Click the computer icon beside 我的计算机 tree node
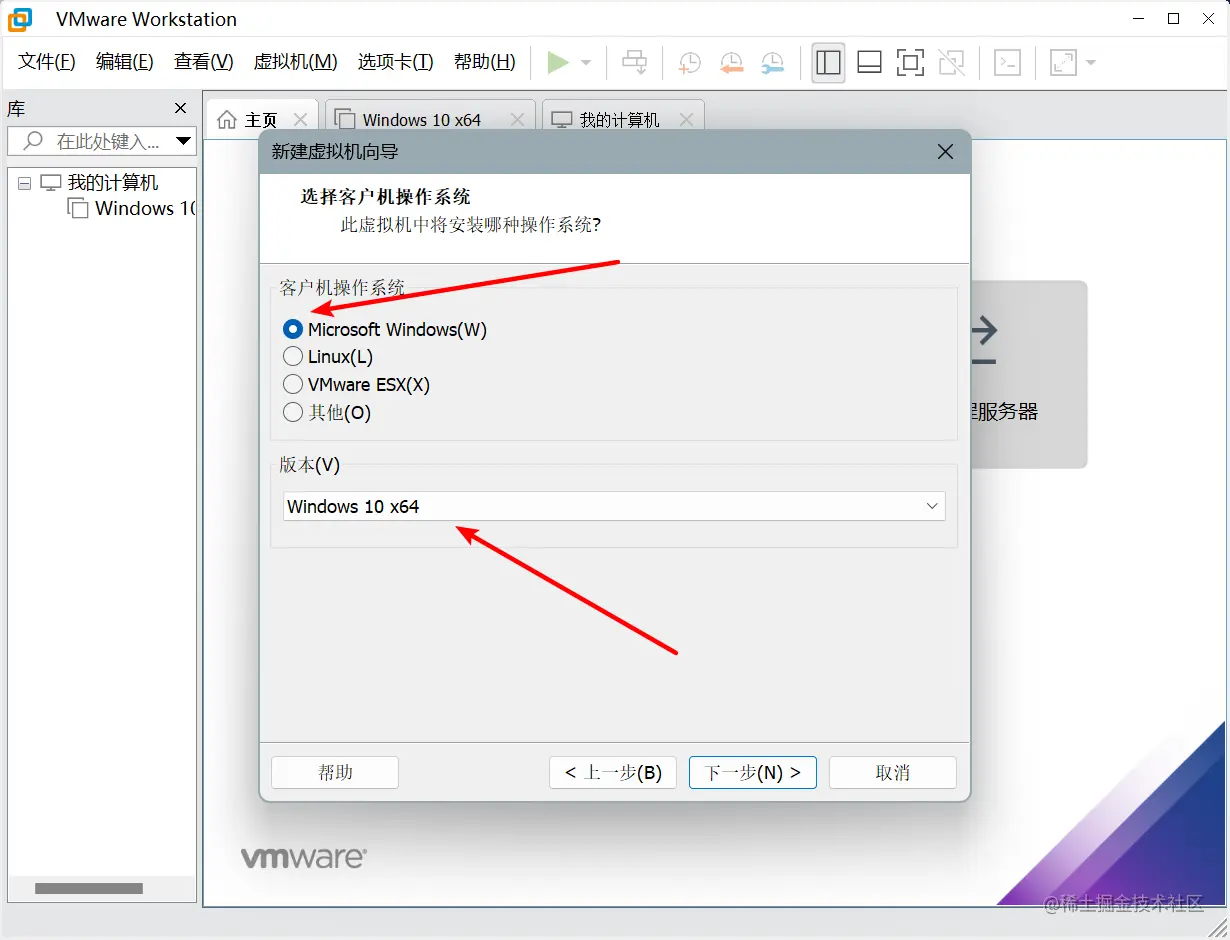 51,183
